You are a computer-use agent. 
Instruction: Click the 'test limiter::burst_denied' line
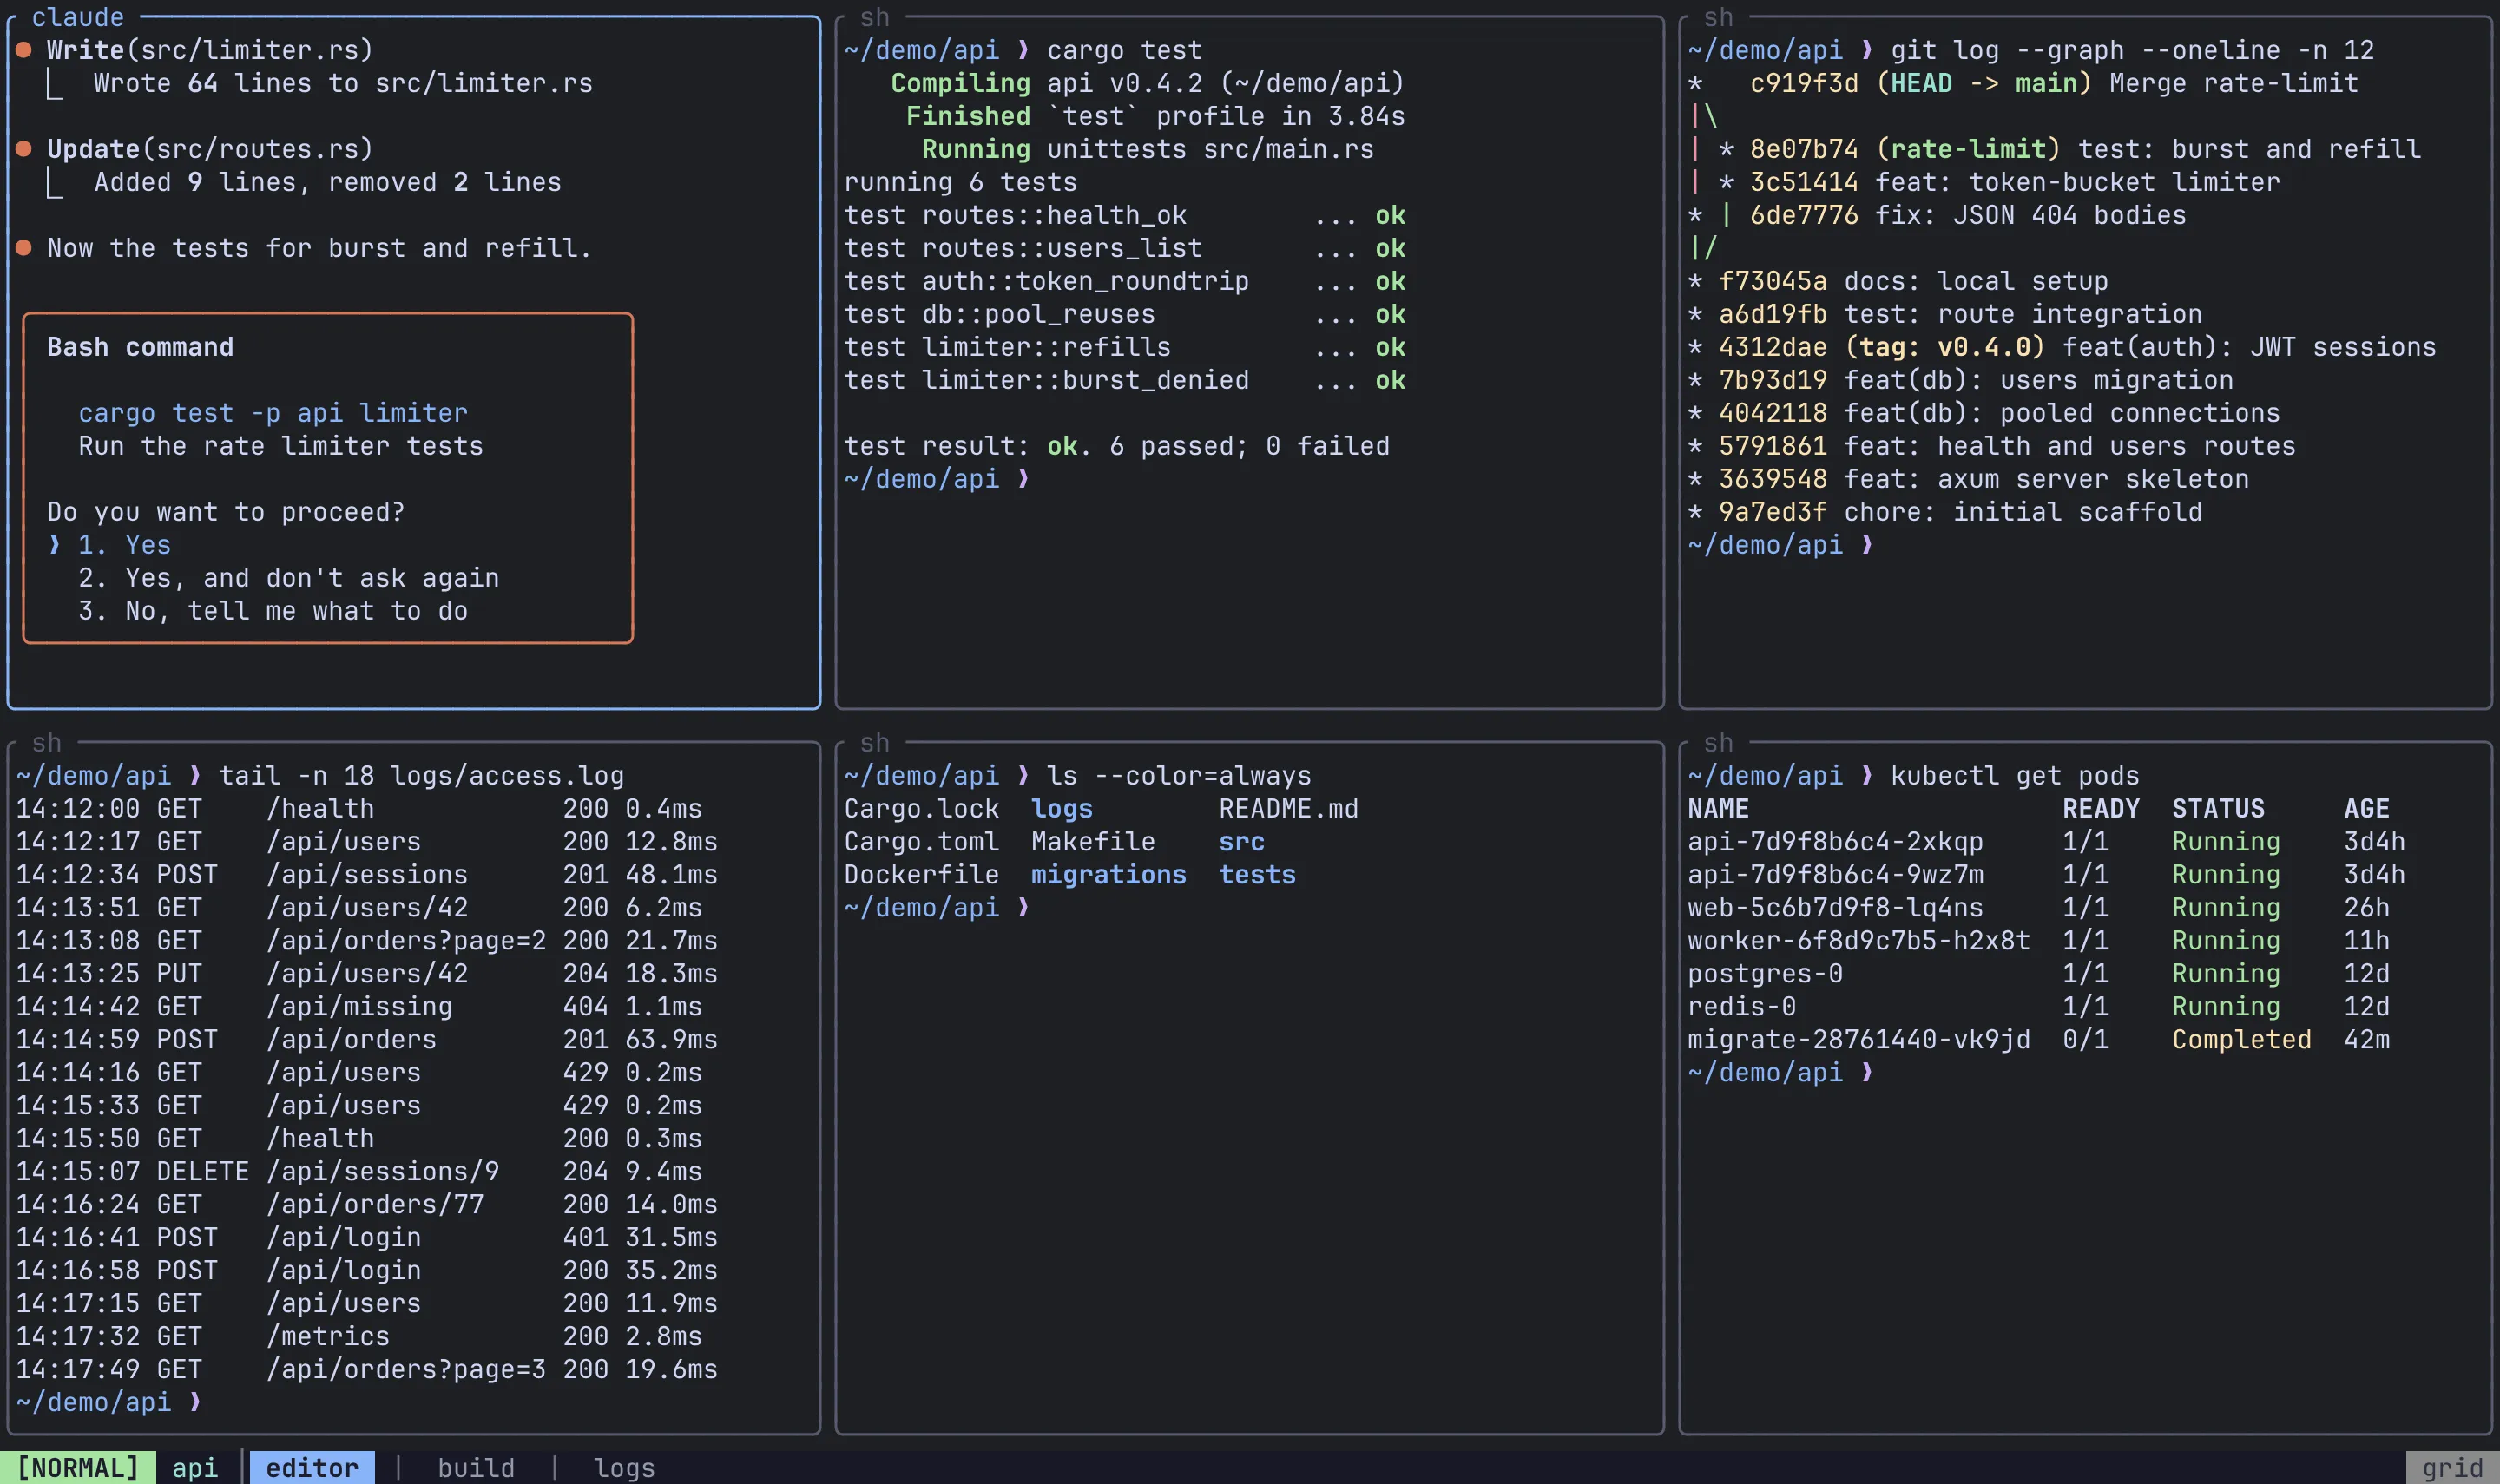pyautogui.click(x=1125, y=380)
